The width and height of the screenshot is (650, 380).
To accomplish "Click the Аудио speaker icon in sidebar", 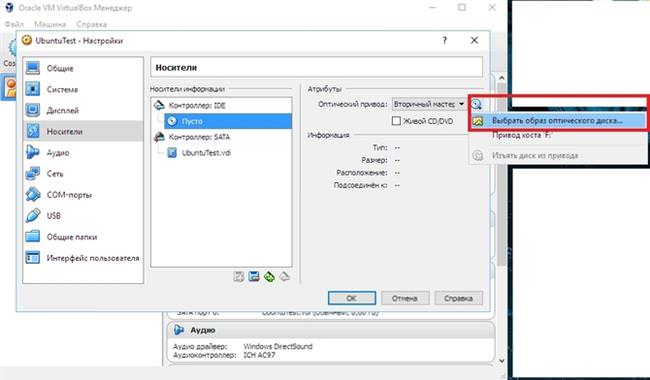I will tap(33, 152).
